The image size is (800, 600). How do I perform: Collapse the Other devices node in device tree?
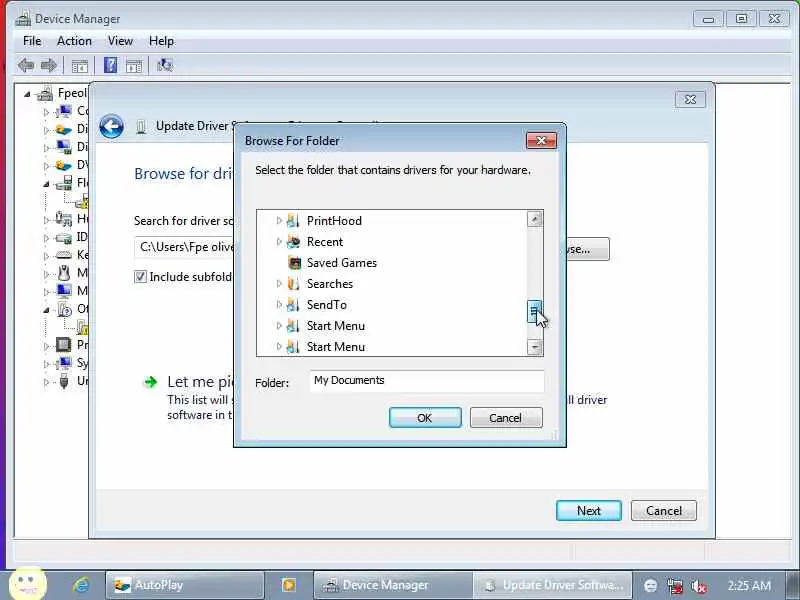coord(46,310)
